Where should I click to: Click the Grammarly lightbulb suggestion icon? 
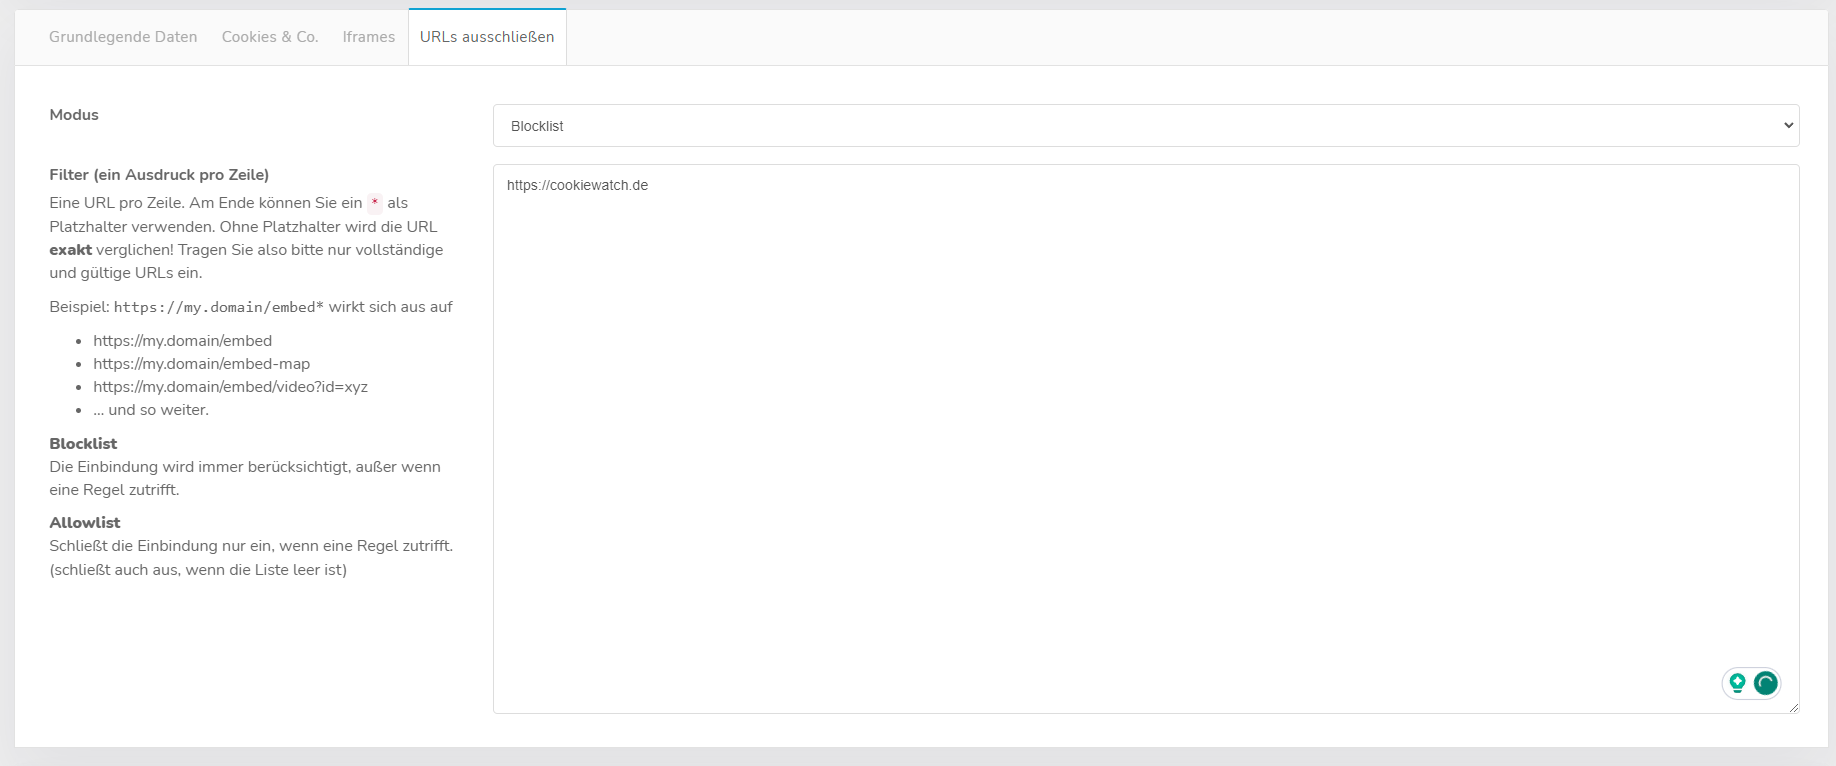click(1737, 683)
